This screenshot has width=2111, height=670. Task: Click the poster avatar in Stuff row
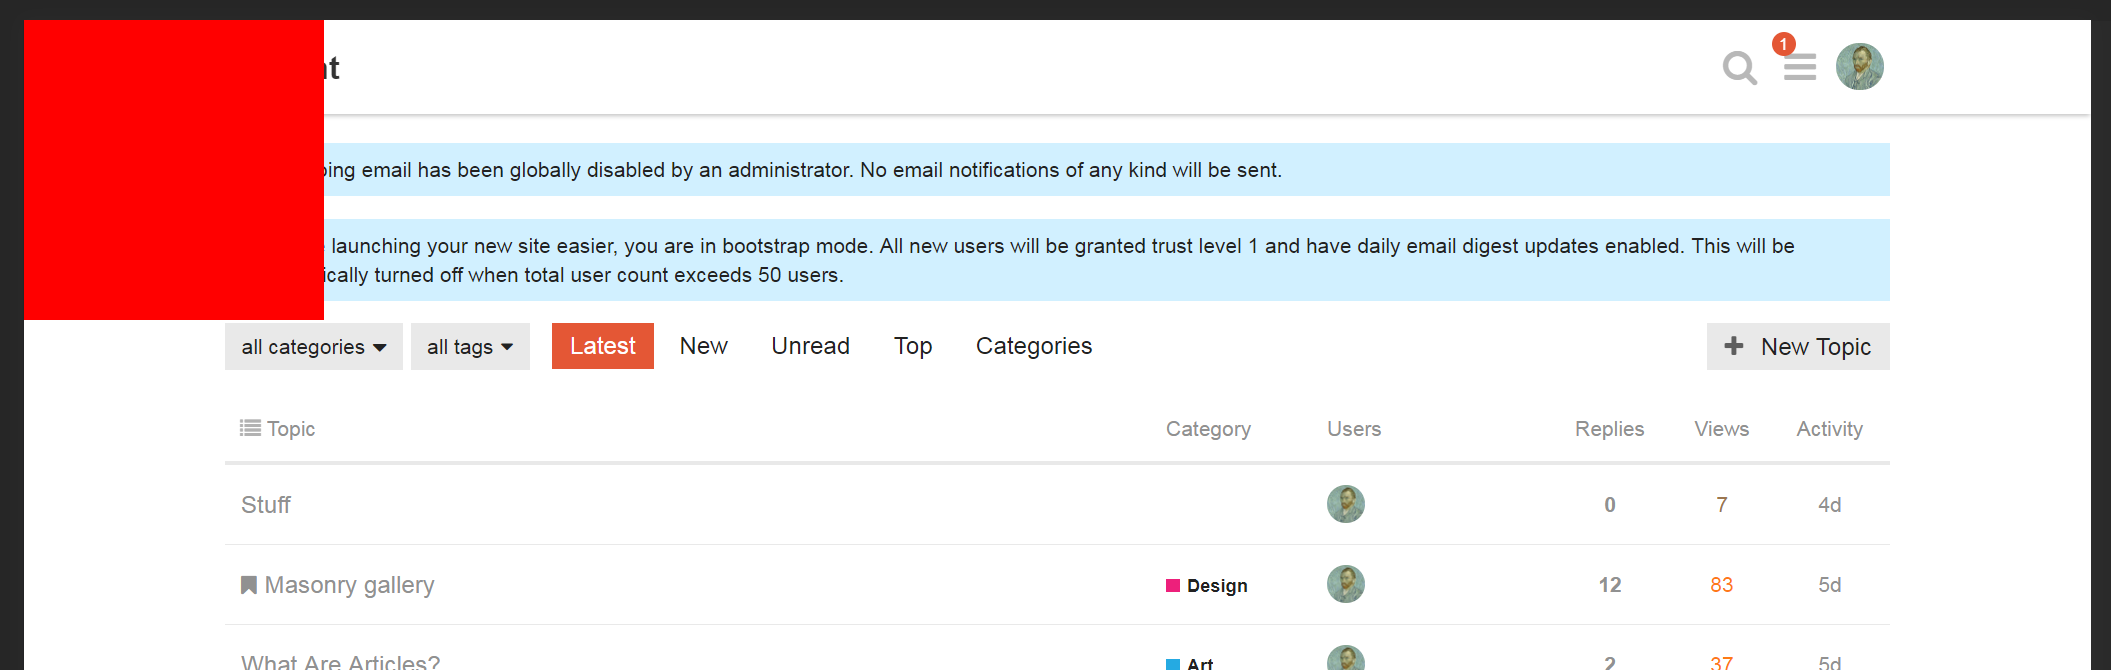pos(1345,504)
